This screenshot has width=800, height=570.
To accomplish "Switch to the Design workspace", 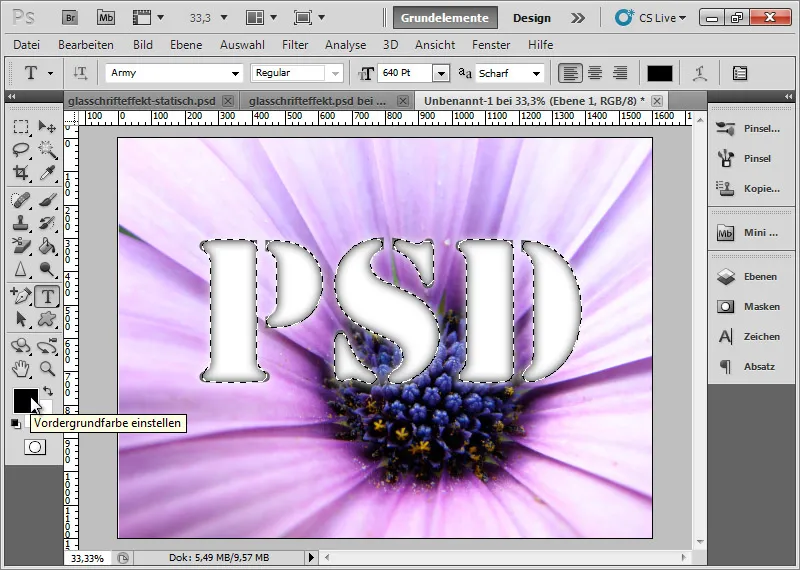I will tap(532, 18).
